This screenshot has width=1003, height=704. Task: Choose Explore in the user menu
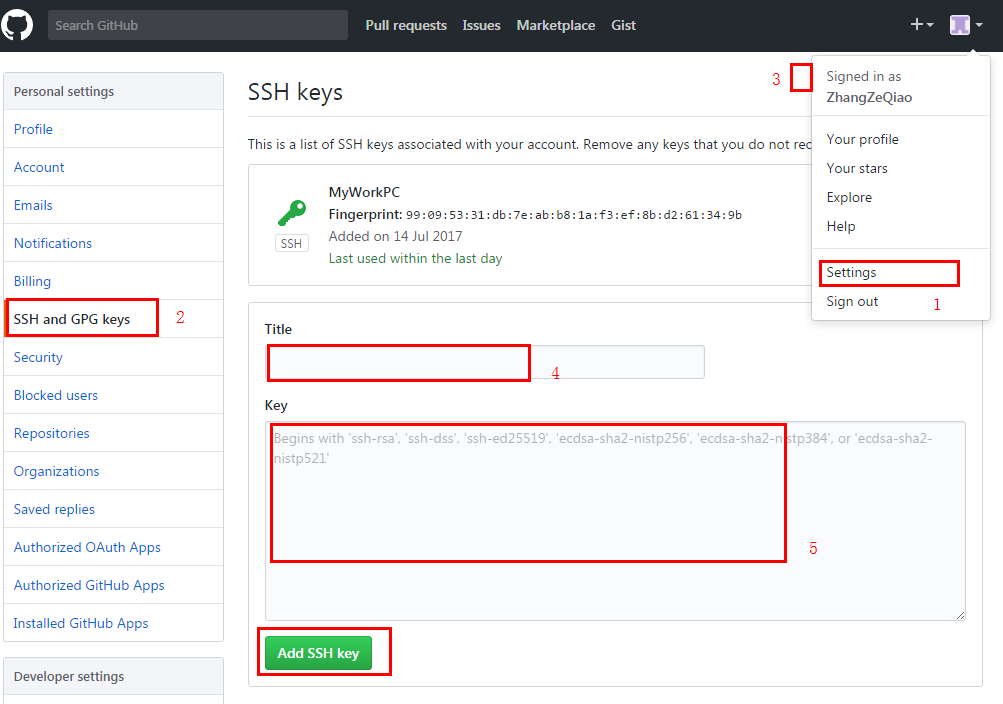(x=849, y=197)
